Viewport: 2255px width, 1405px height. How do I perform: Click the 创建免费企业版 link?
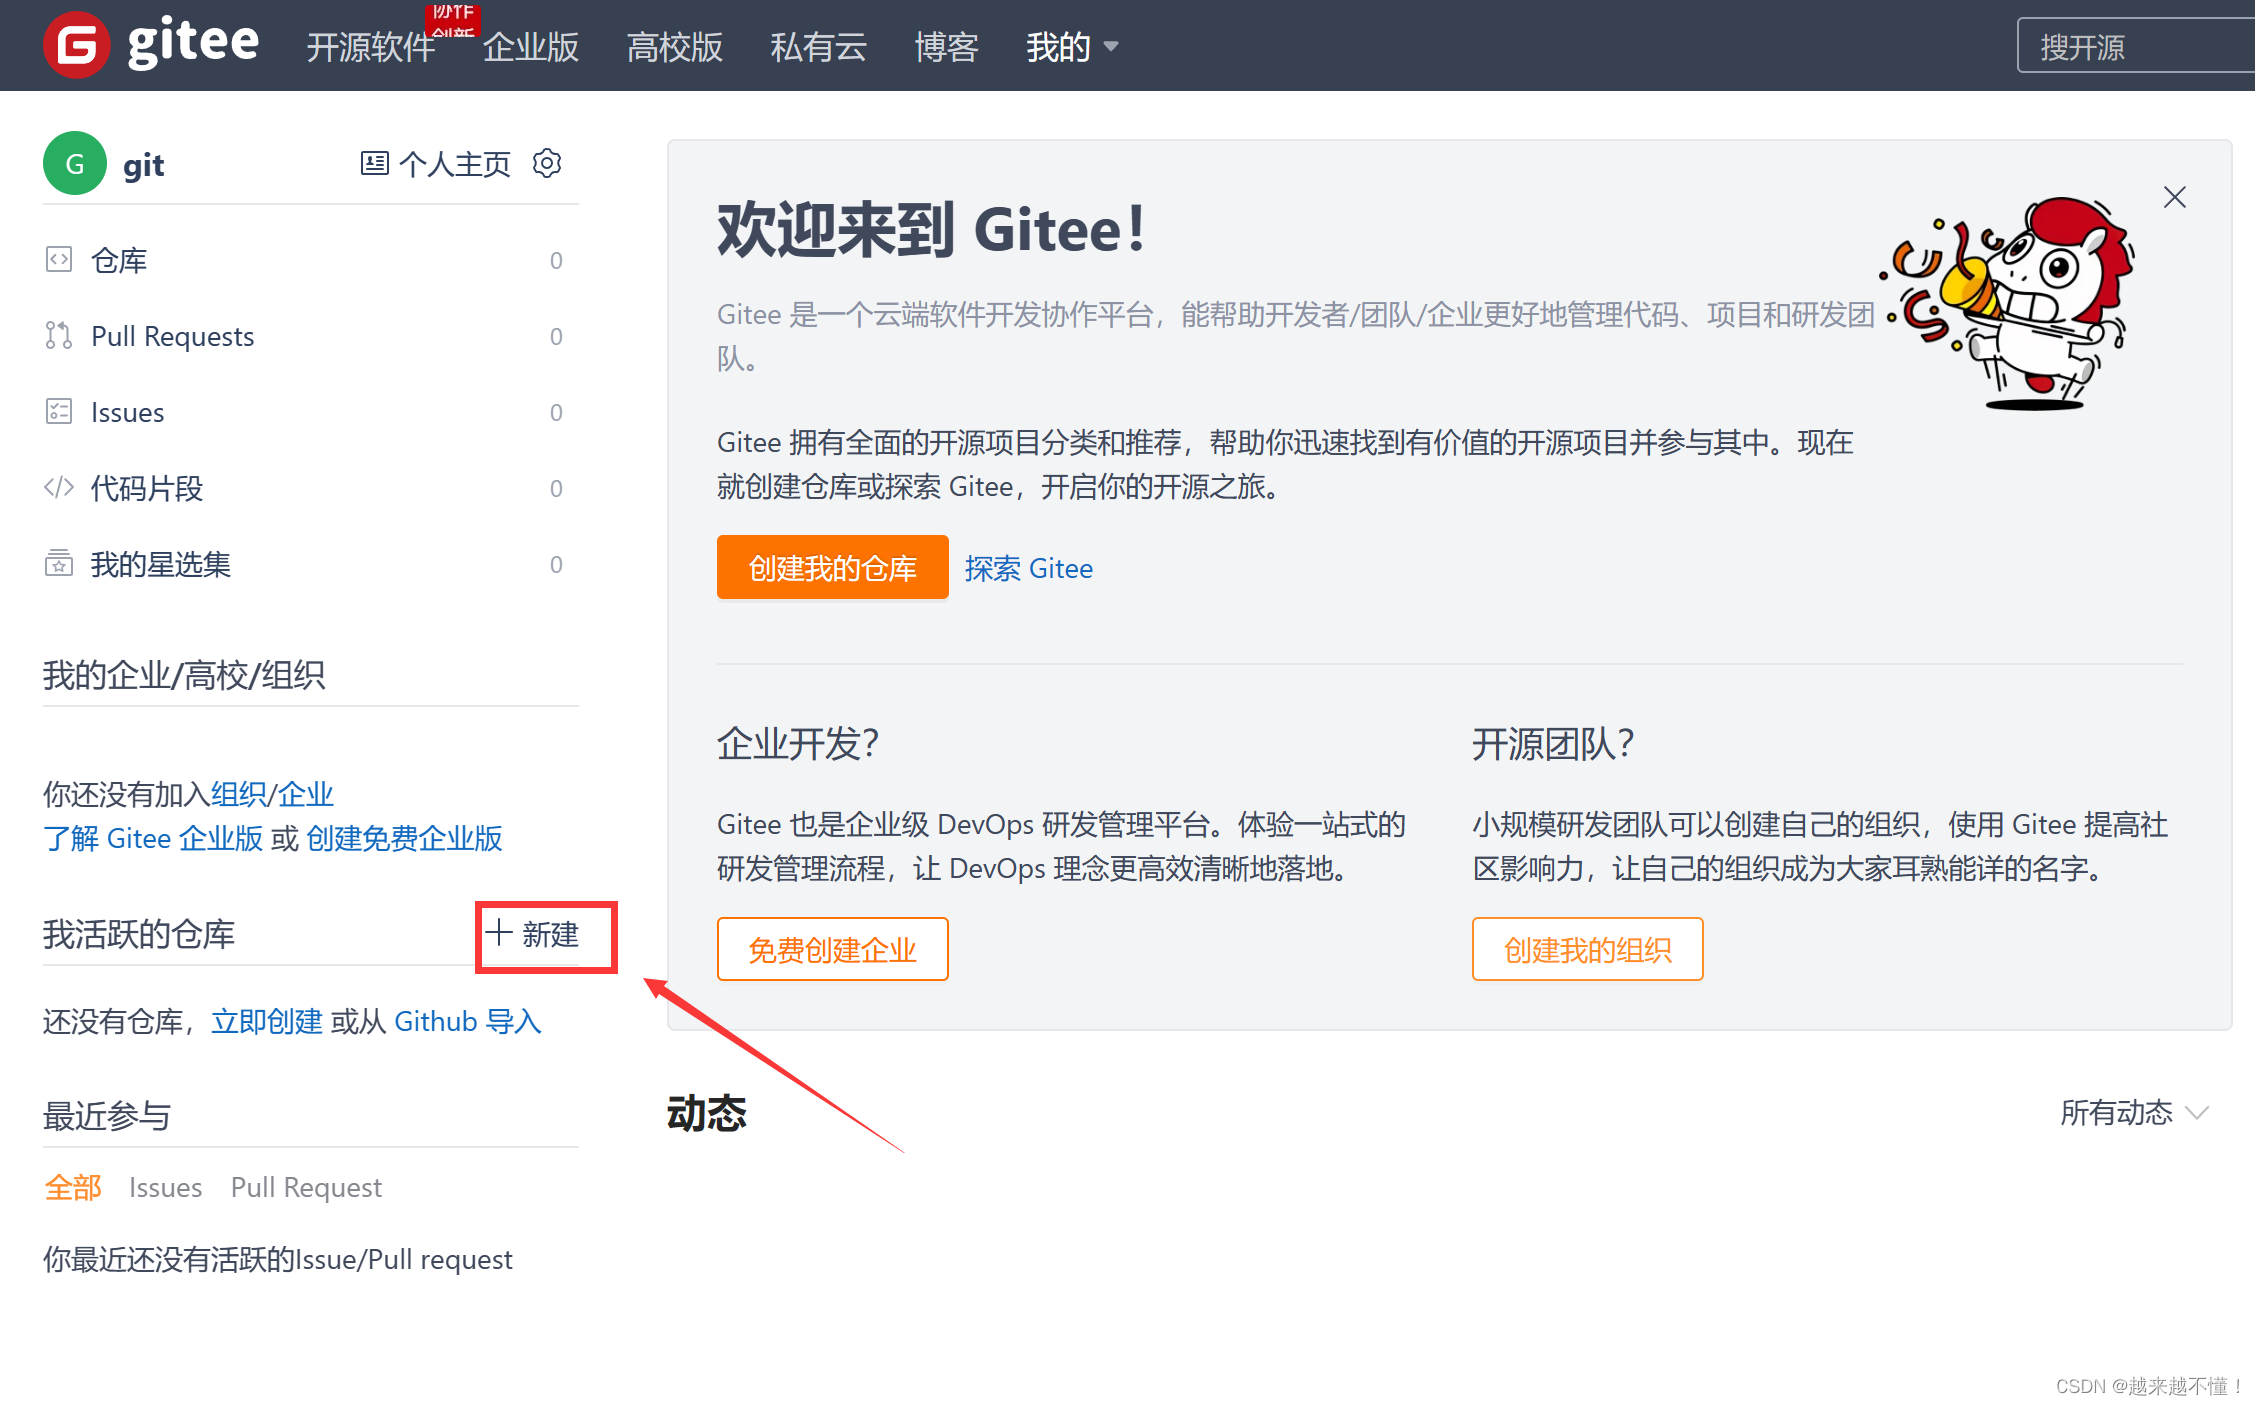pyautogui.click(x=404, y=838)
